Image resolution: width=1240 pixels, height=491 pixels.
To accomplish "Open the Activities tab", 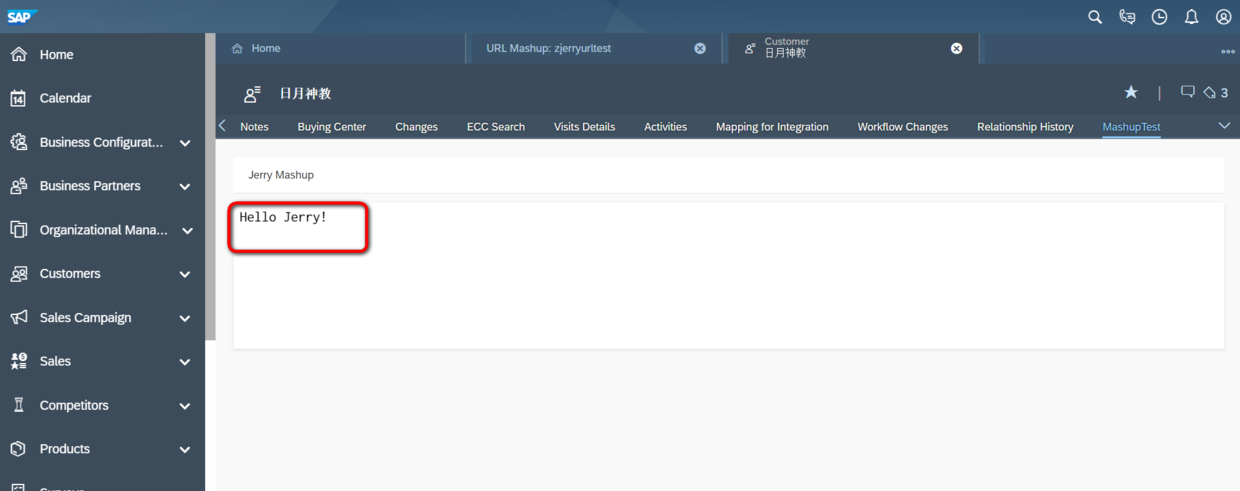I will 665,127.
